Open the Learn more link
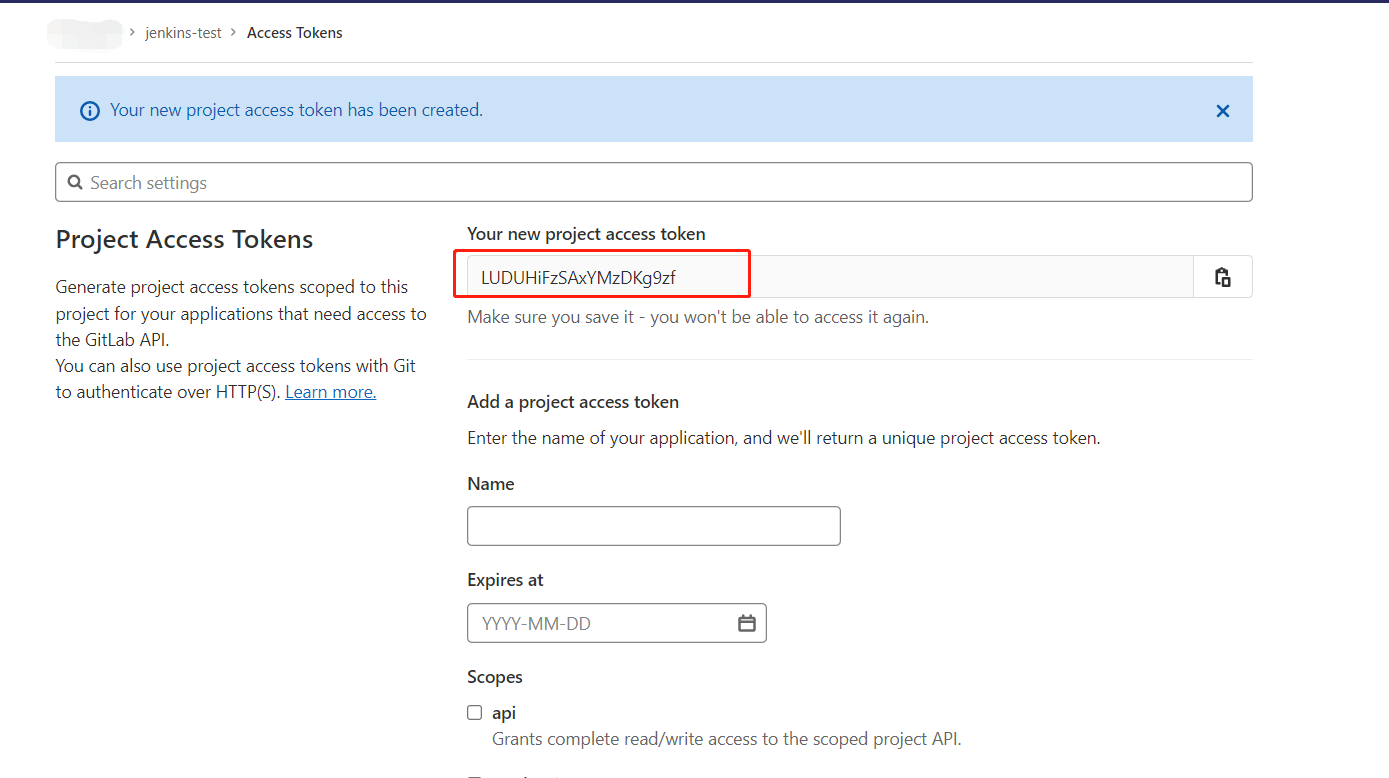This screenshot has height=778, width=1389. click(330, 392)
